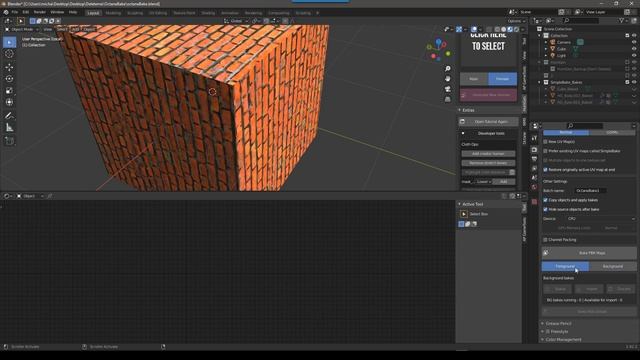Click the 'Bake PBR Maps' button
This screenshot has height=360, width=640.
point(589,253)
